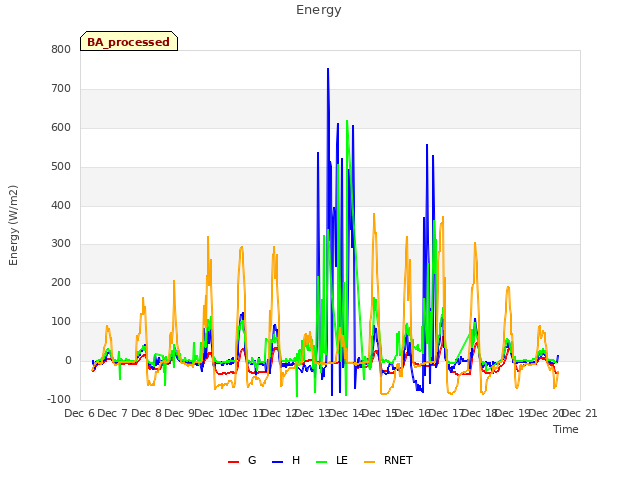Viewport: 640px width, 480px height.
Task: Click the 600 y-axis tick label
Action: coord(61,128)
